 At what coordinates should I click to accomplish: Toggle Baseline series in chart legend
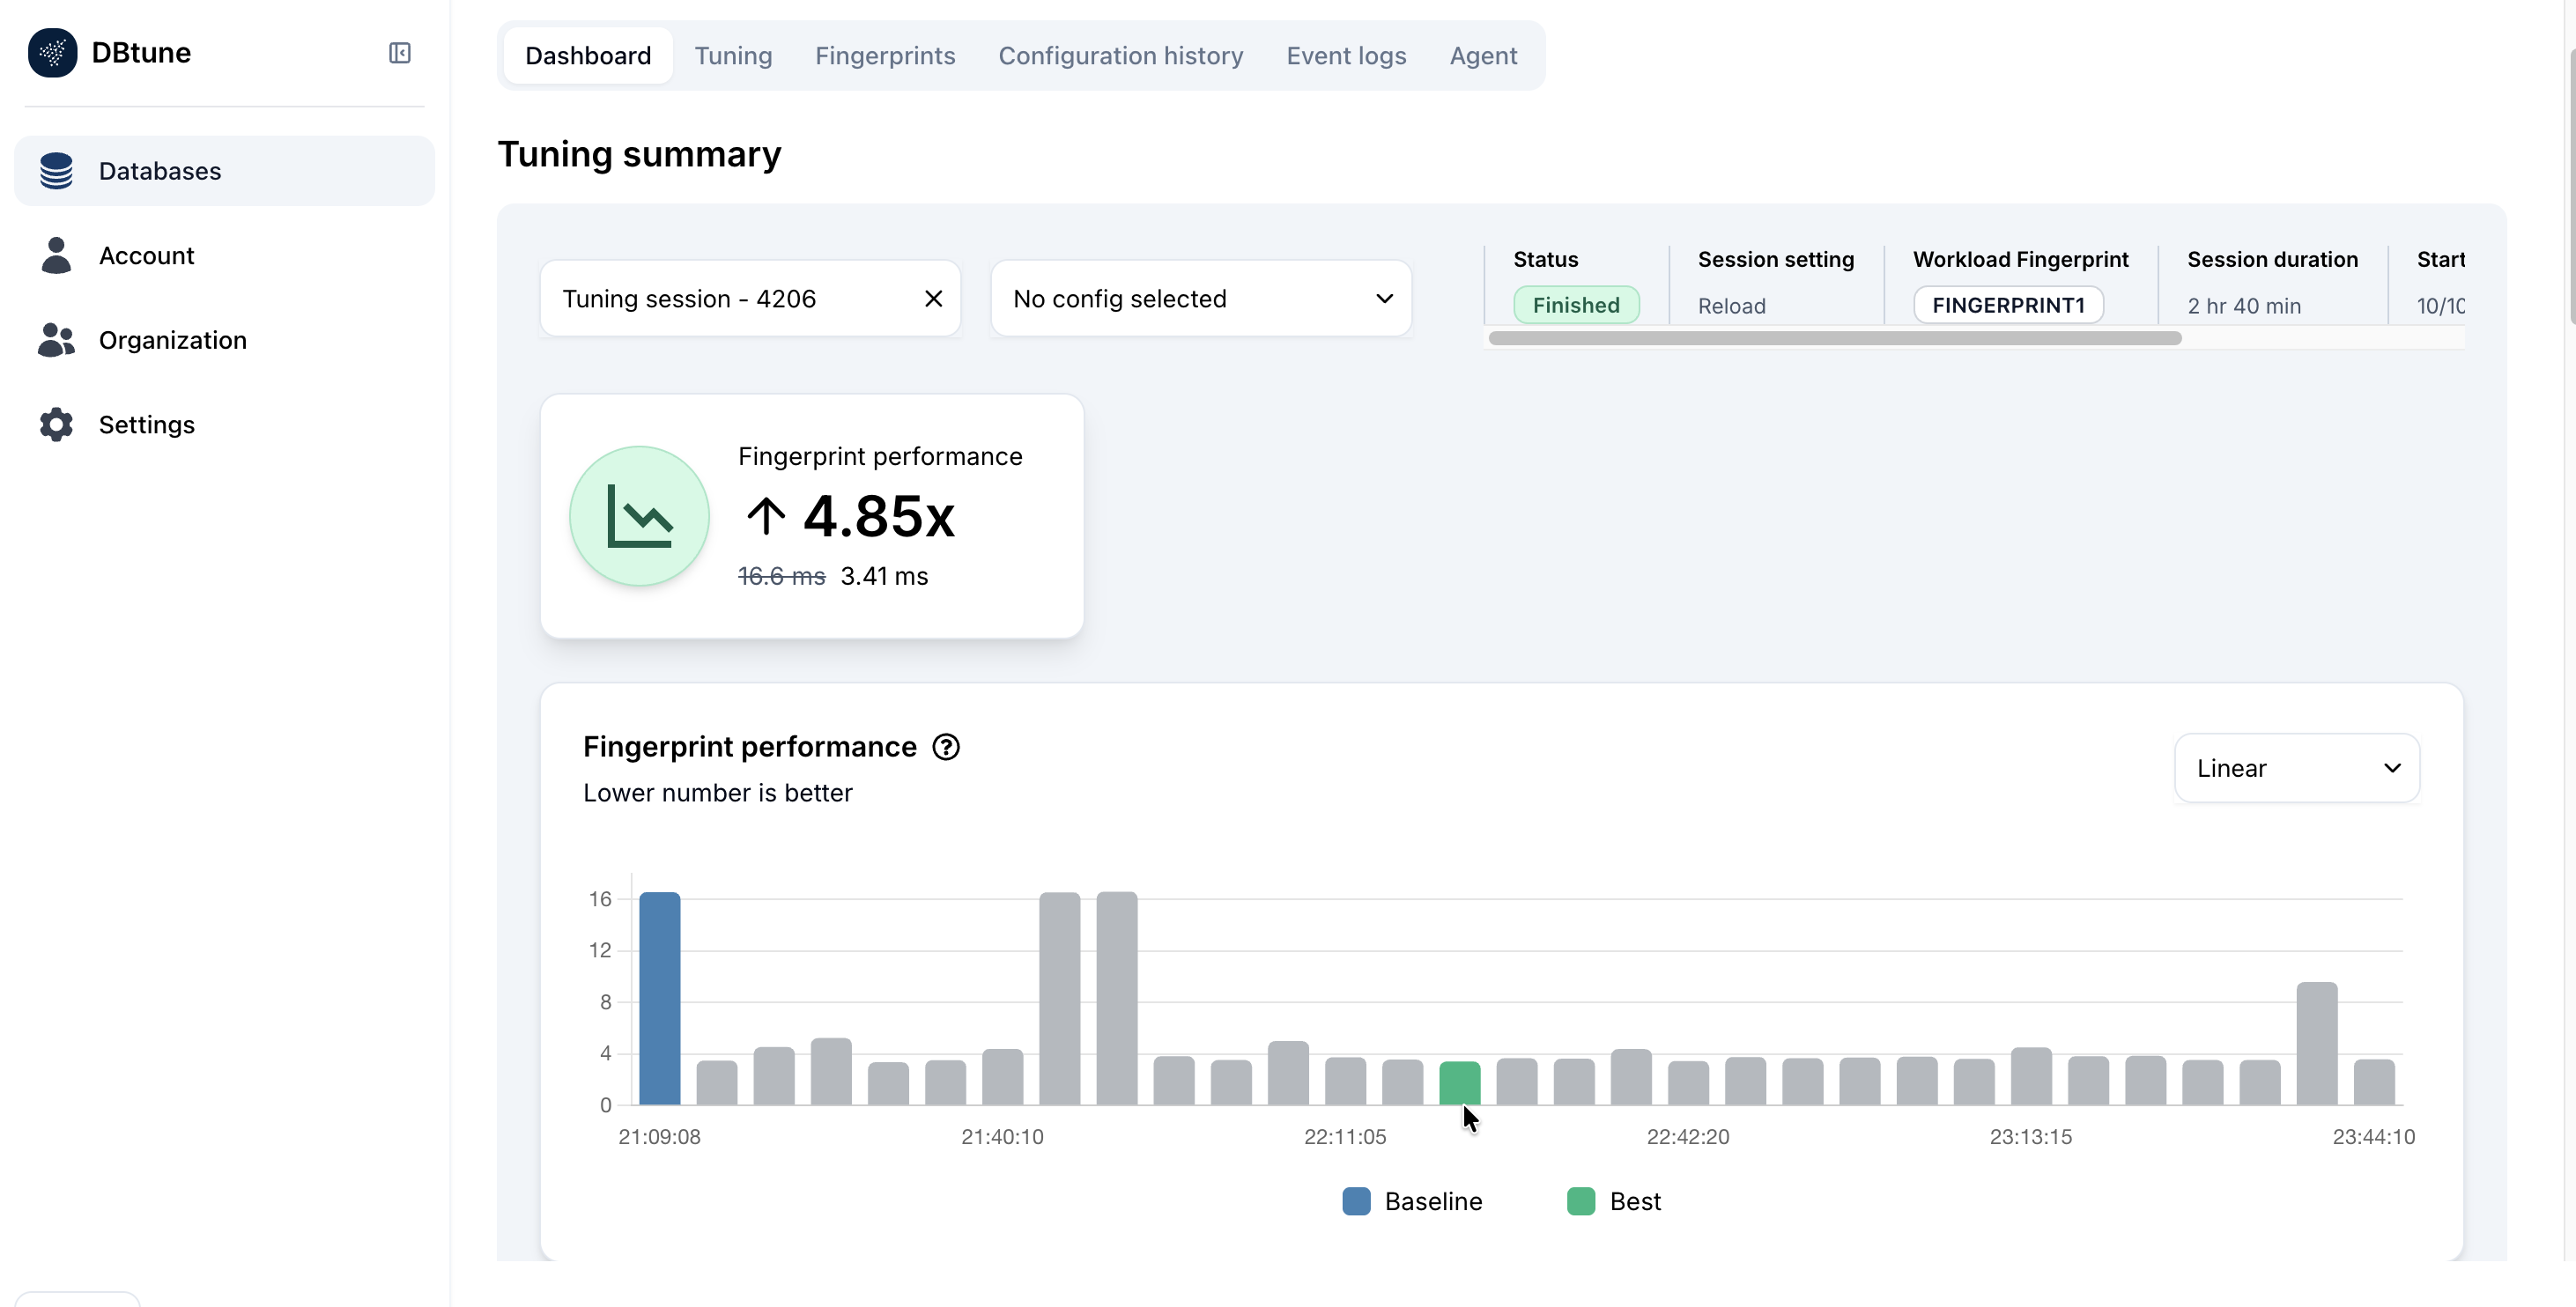pyautogui.click(x=1412, y=1201)
